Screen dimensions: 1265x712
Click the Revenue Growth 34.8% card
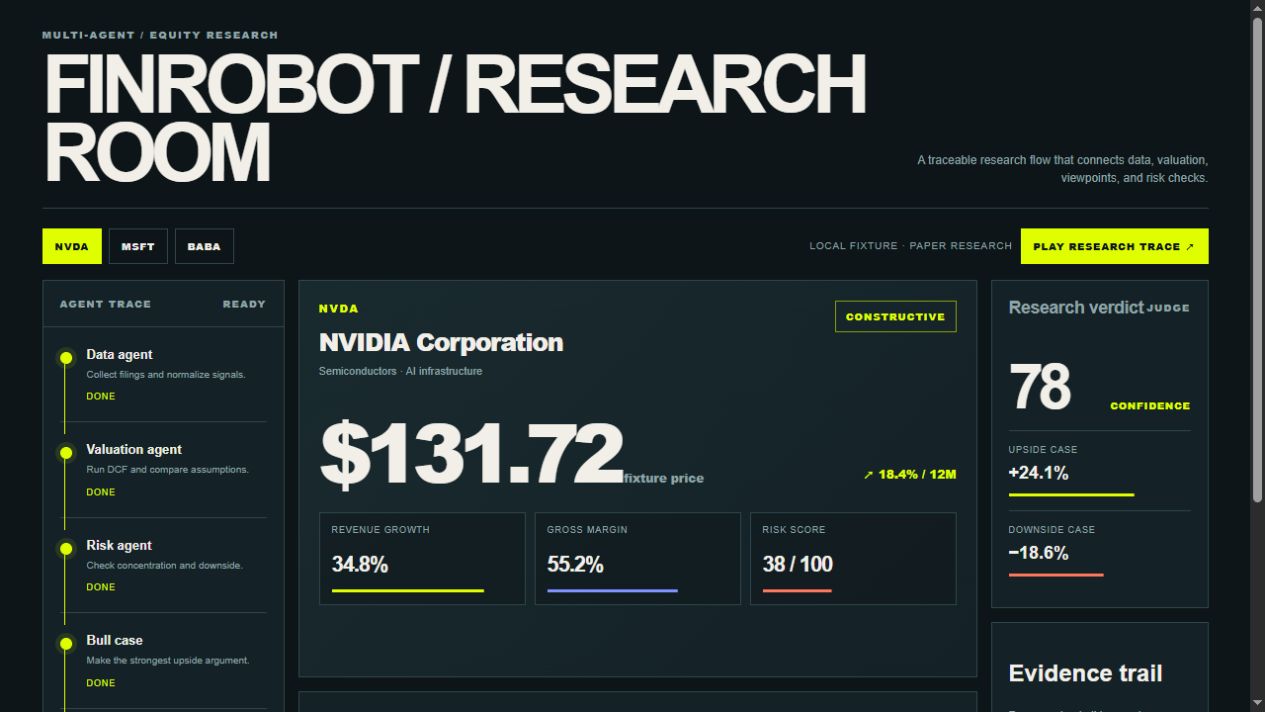(x=422, y=559)
